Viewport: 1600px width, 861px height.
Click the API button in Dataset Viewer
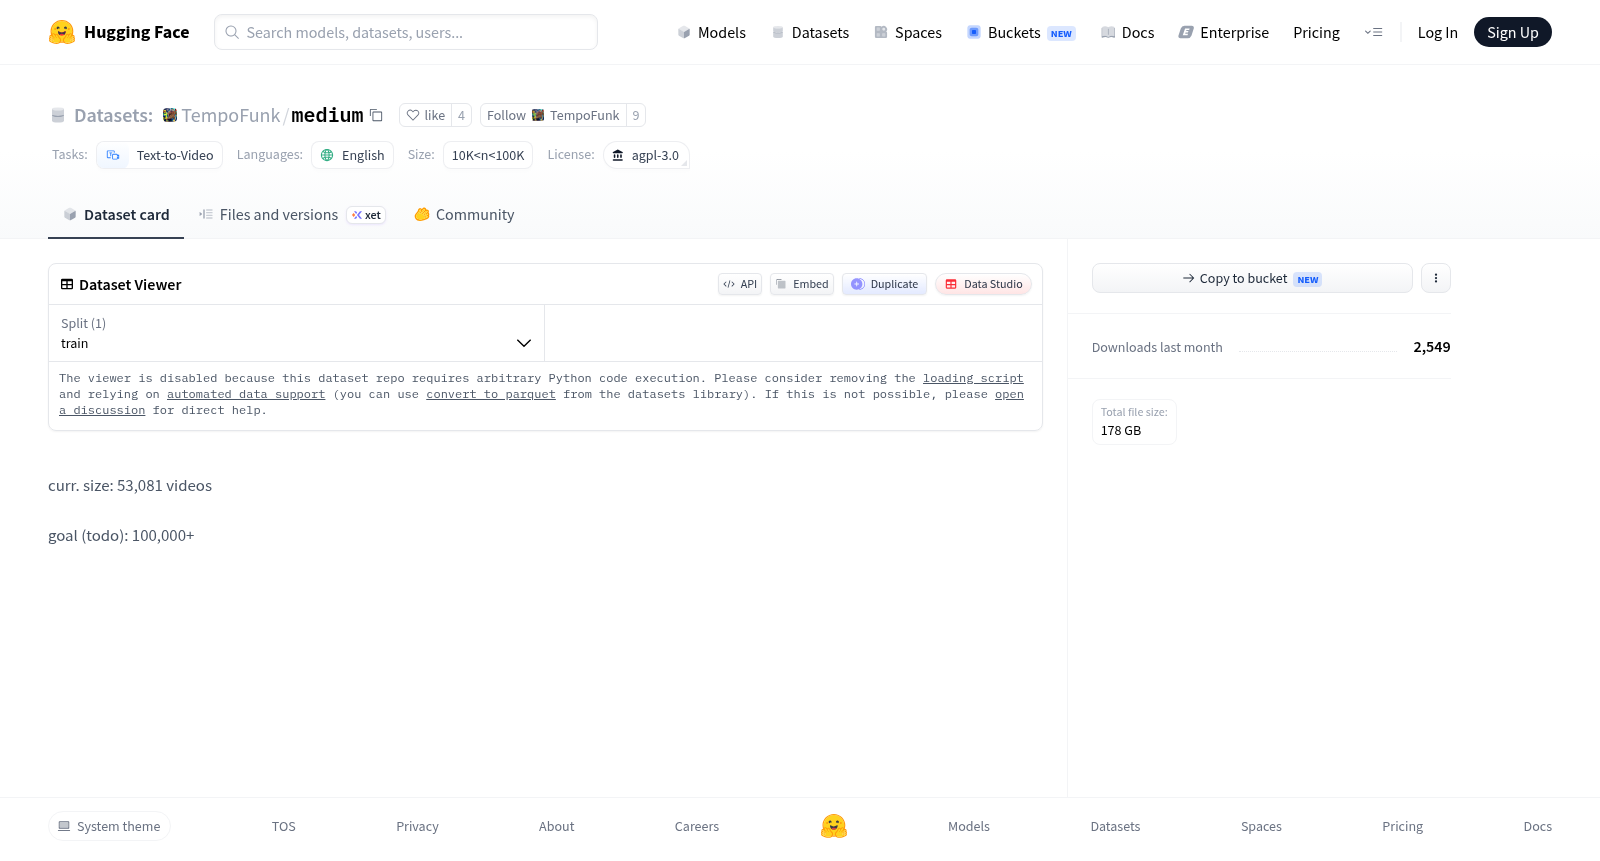(x=740, y=284)
